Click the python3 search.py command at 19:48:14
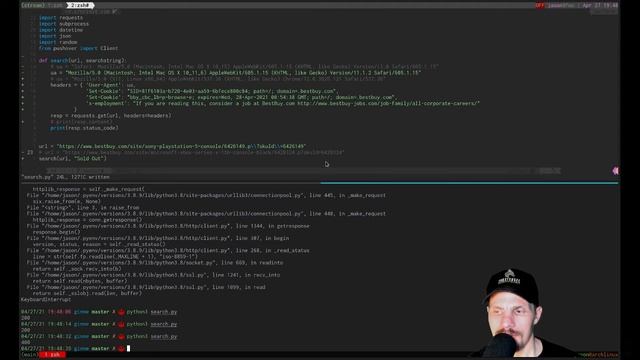The image size is (640, 360). [152, 324]
